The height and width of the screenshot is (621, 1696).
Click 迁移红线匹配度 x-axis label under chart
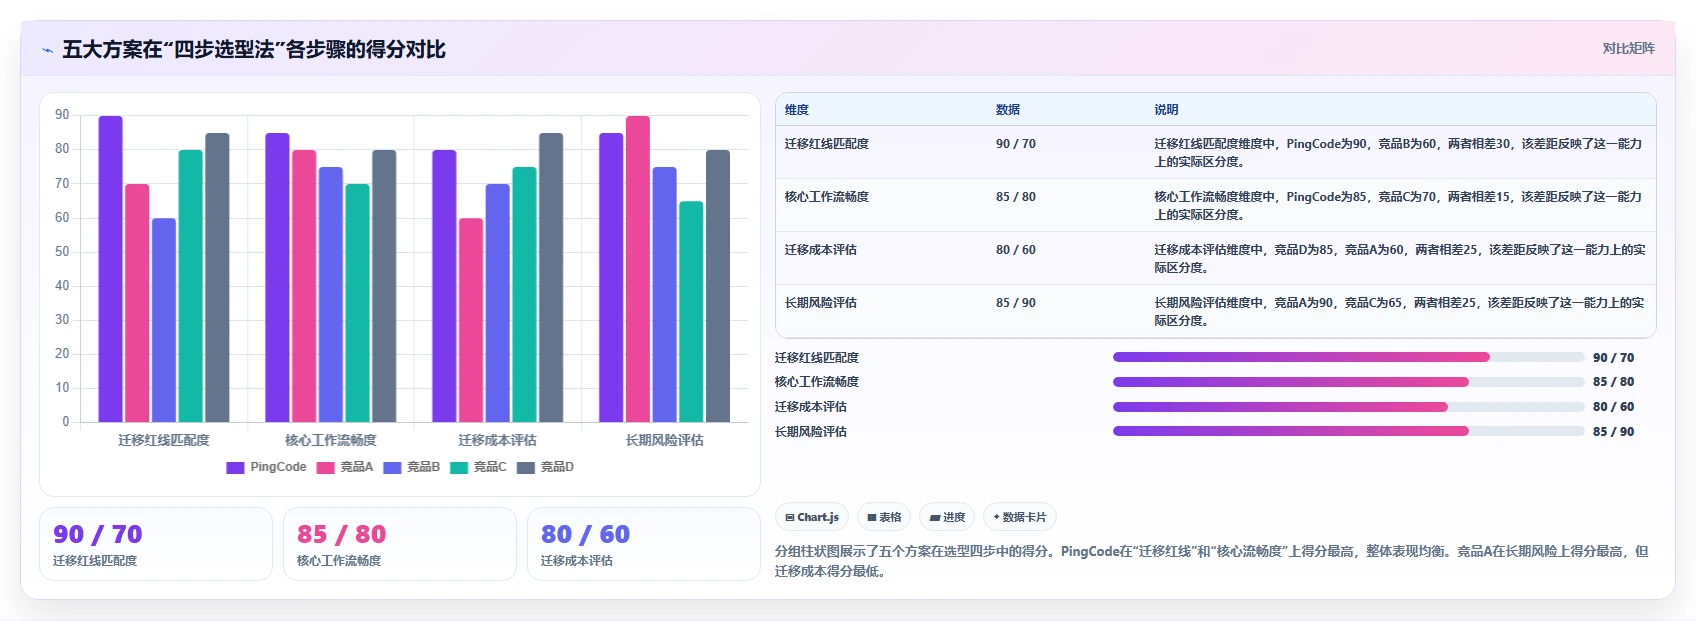(x=164, y=440)
